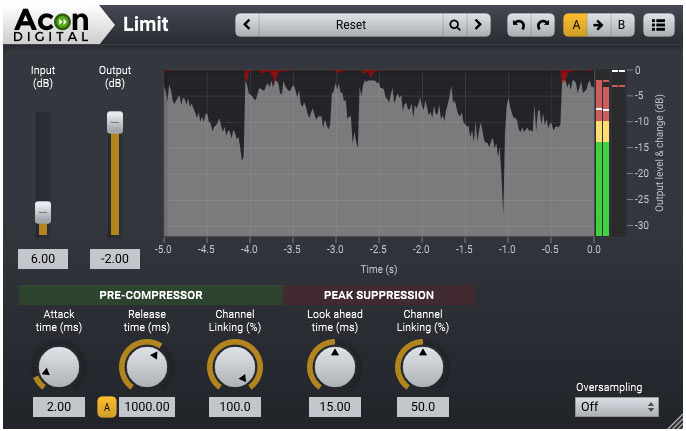Edit the Input dB value 6.00
The width and height of the screenshot is (686, 431).
[x=43, y=259]
